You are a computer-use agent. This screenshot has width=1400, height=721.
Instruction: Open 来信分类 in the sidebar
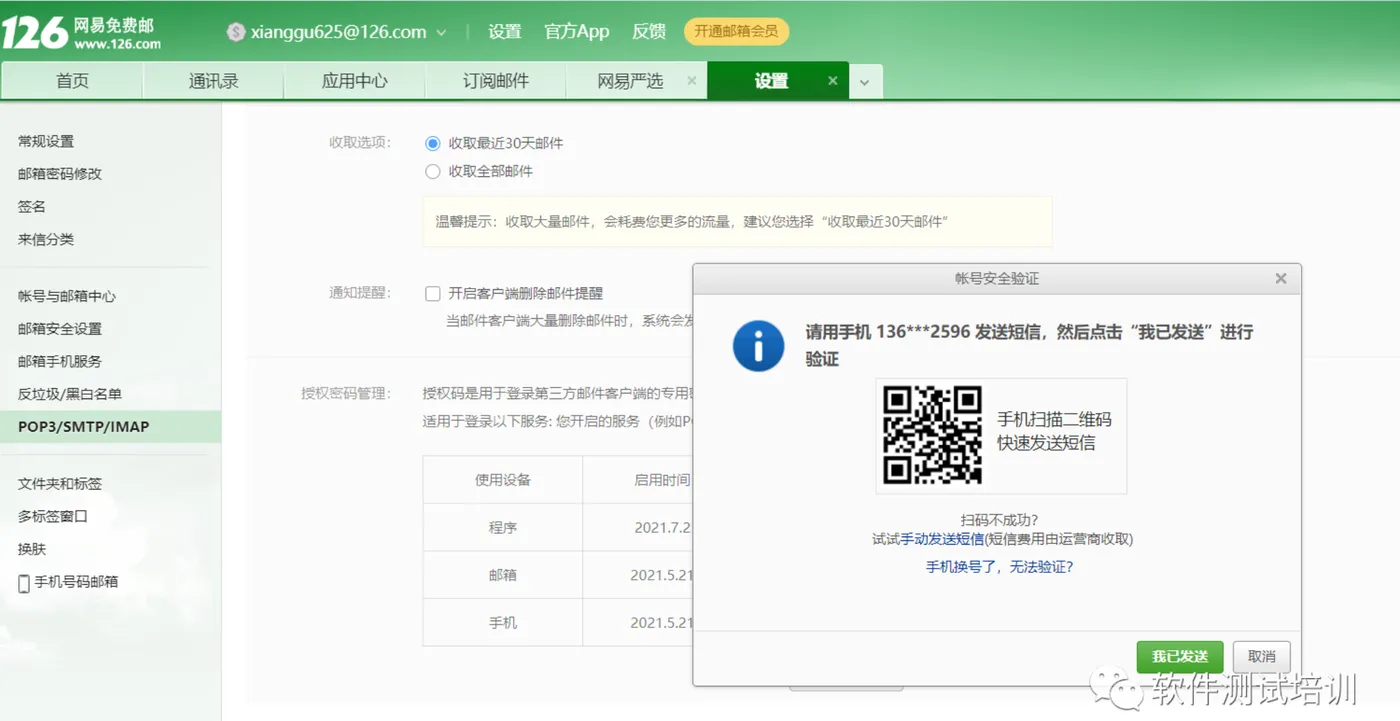(x=46, y=240)
